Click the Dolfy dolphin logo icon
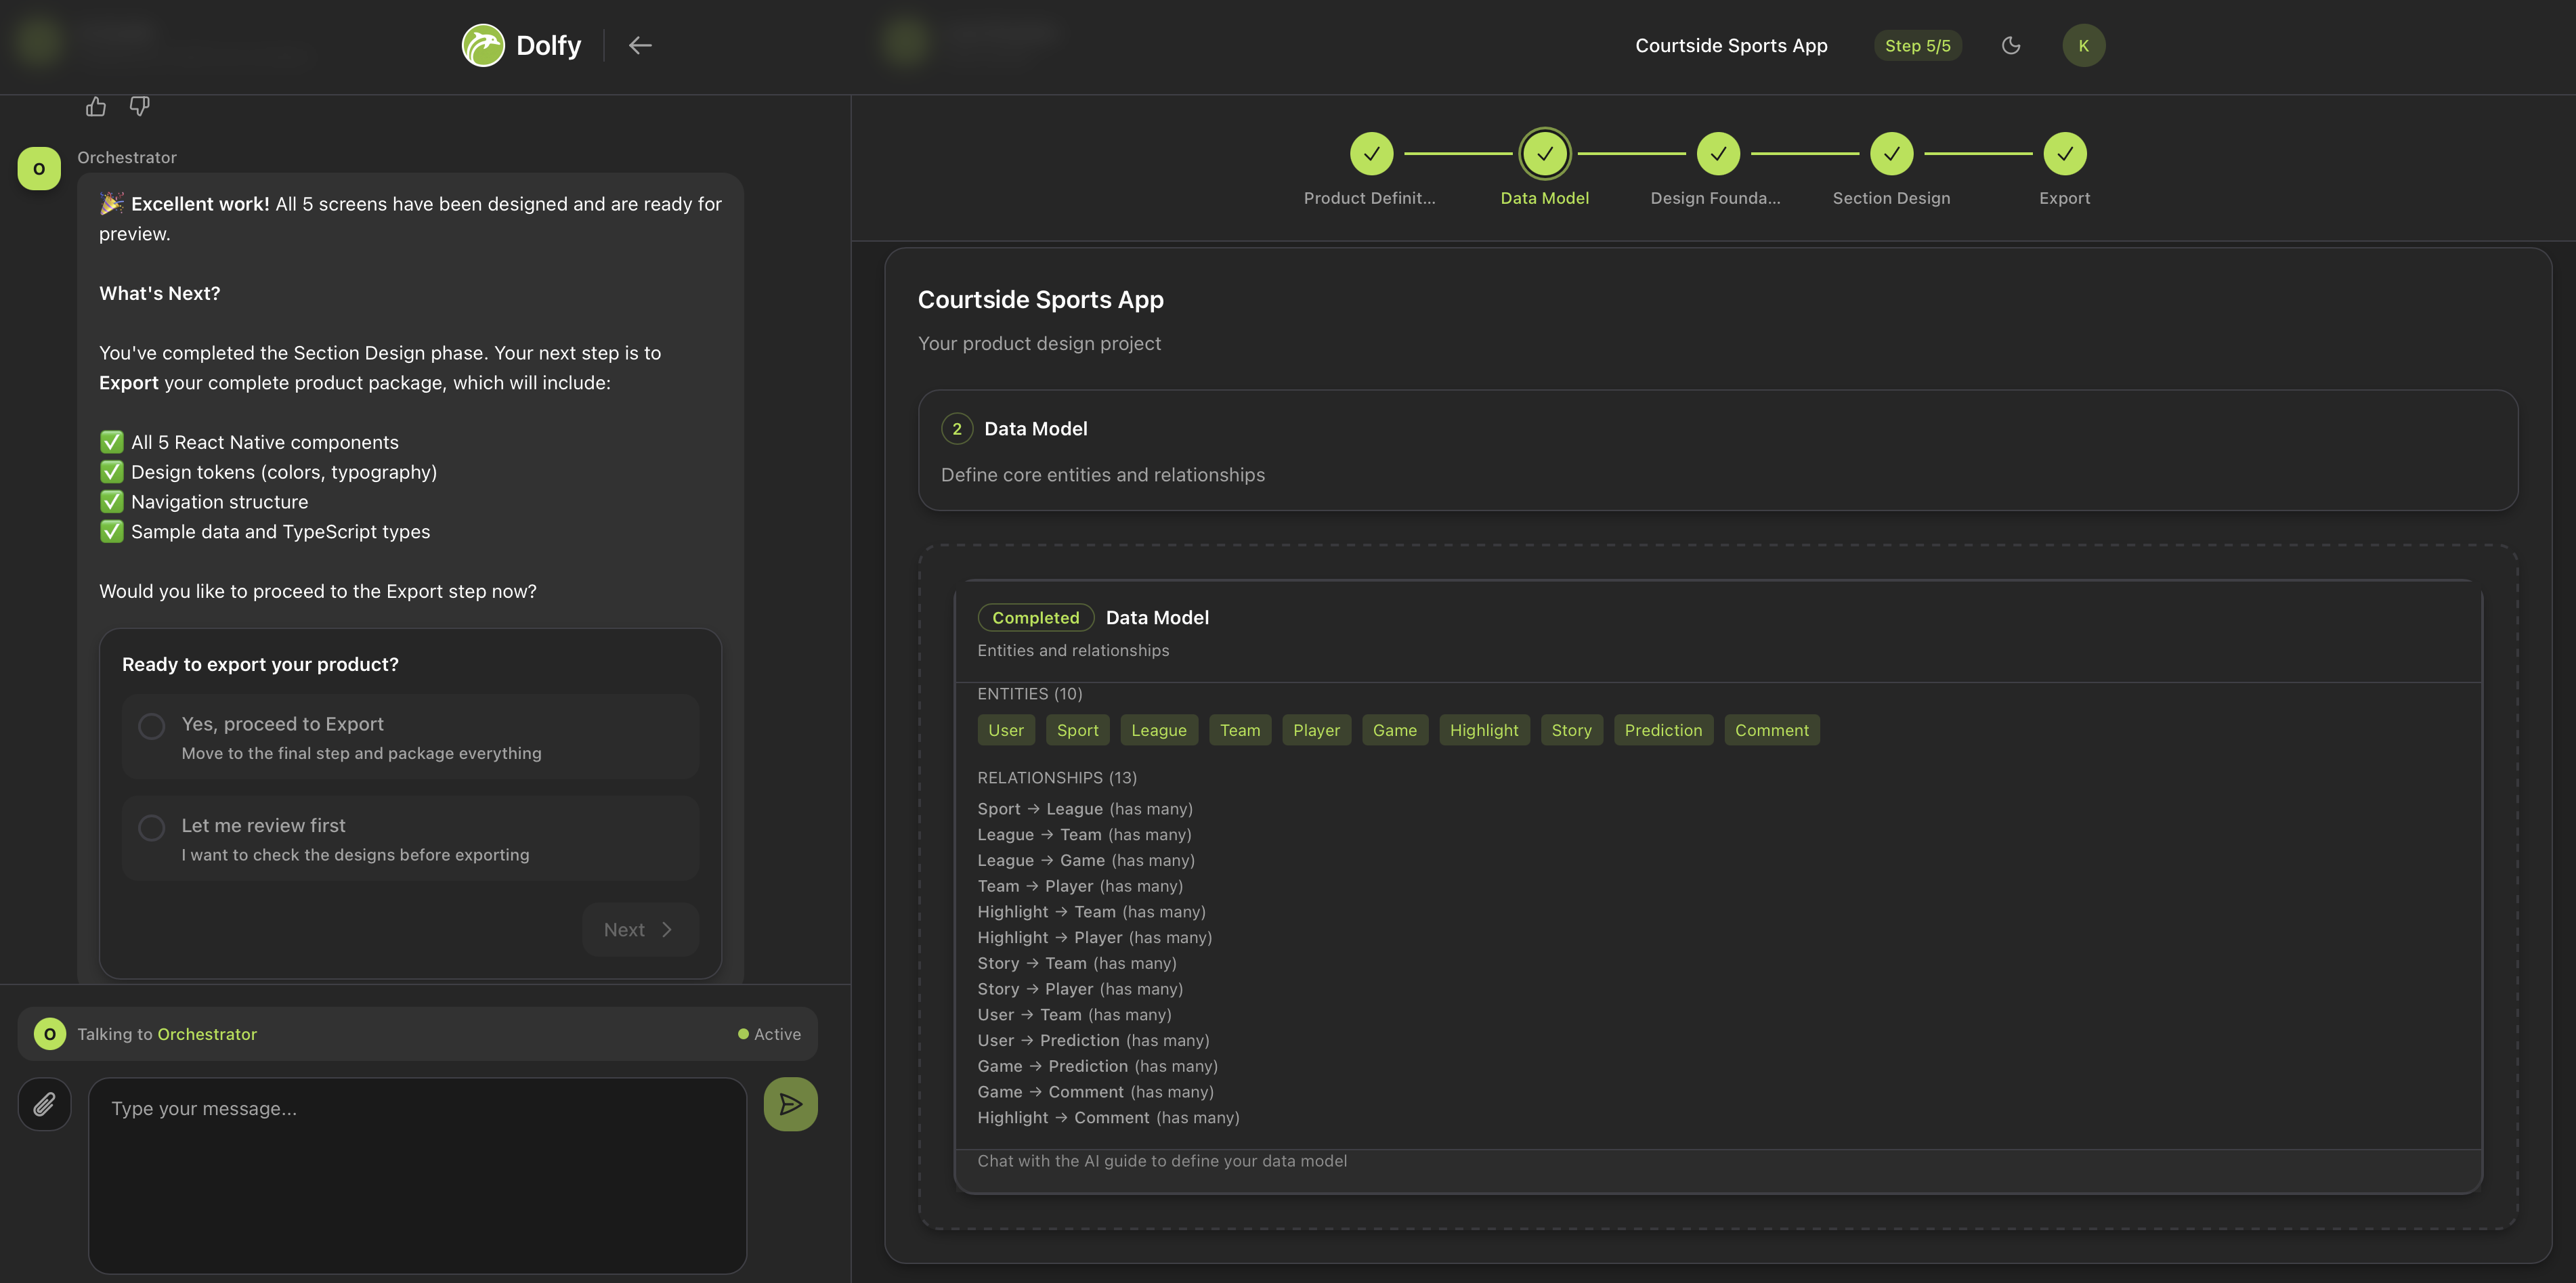Screen dimensions: 2576x1283 click(x=483, y=45)
